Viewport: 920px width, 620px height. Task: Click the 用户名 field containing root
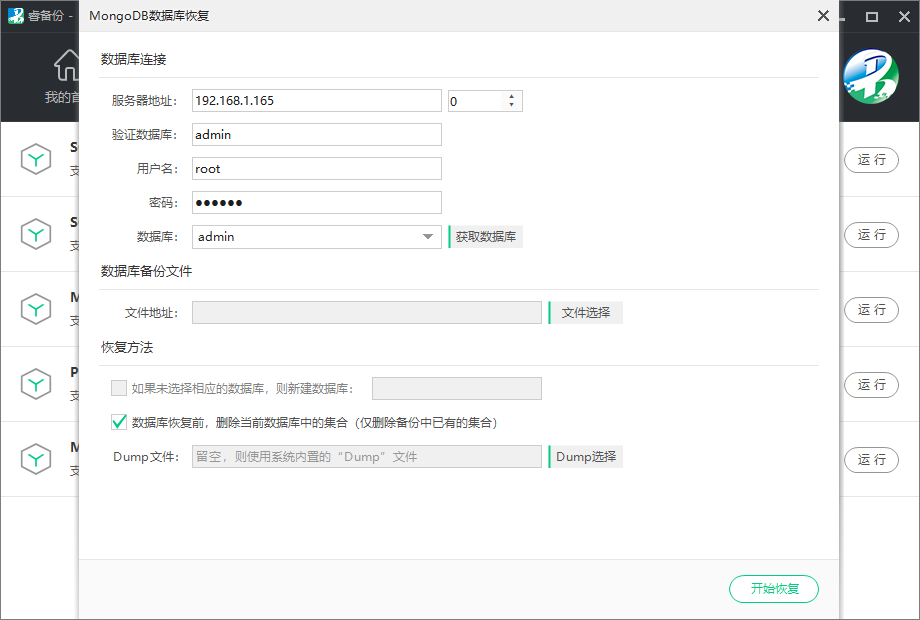tap(317, 168)
